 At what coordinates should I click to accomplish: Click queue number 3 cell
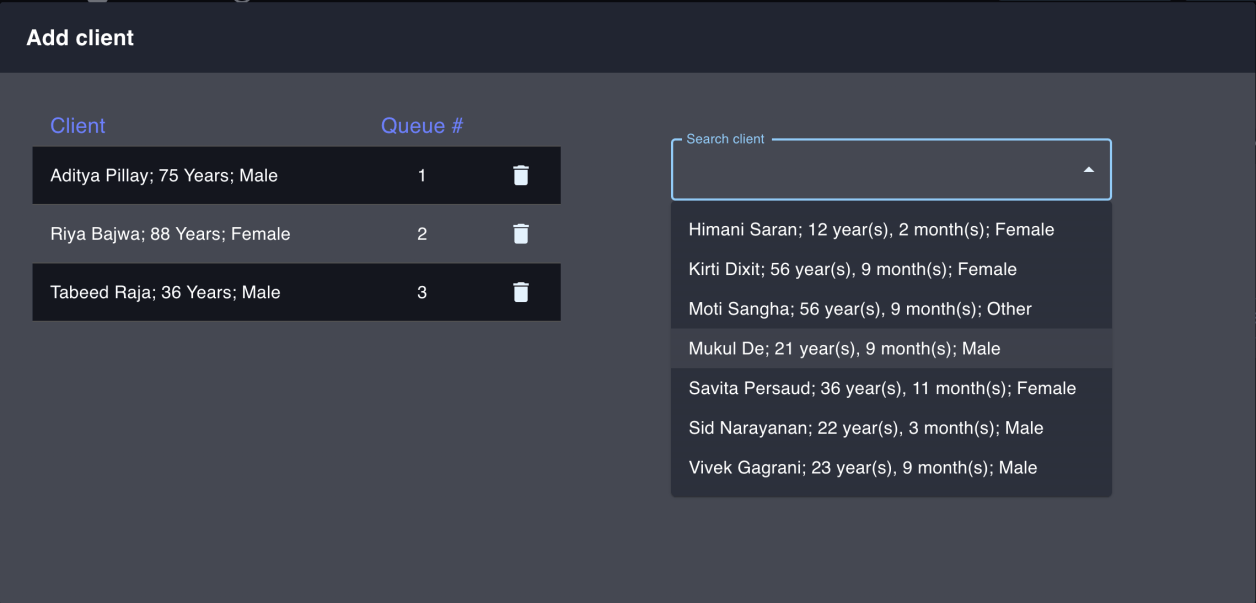422,292
